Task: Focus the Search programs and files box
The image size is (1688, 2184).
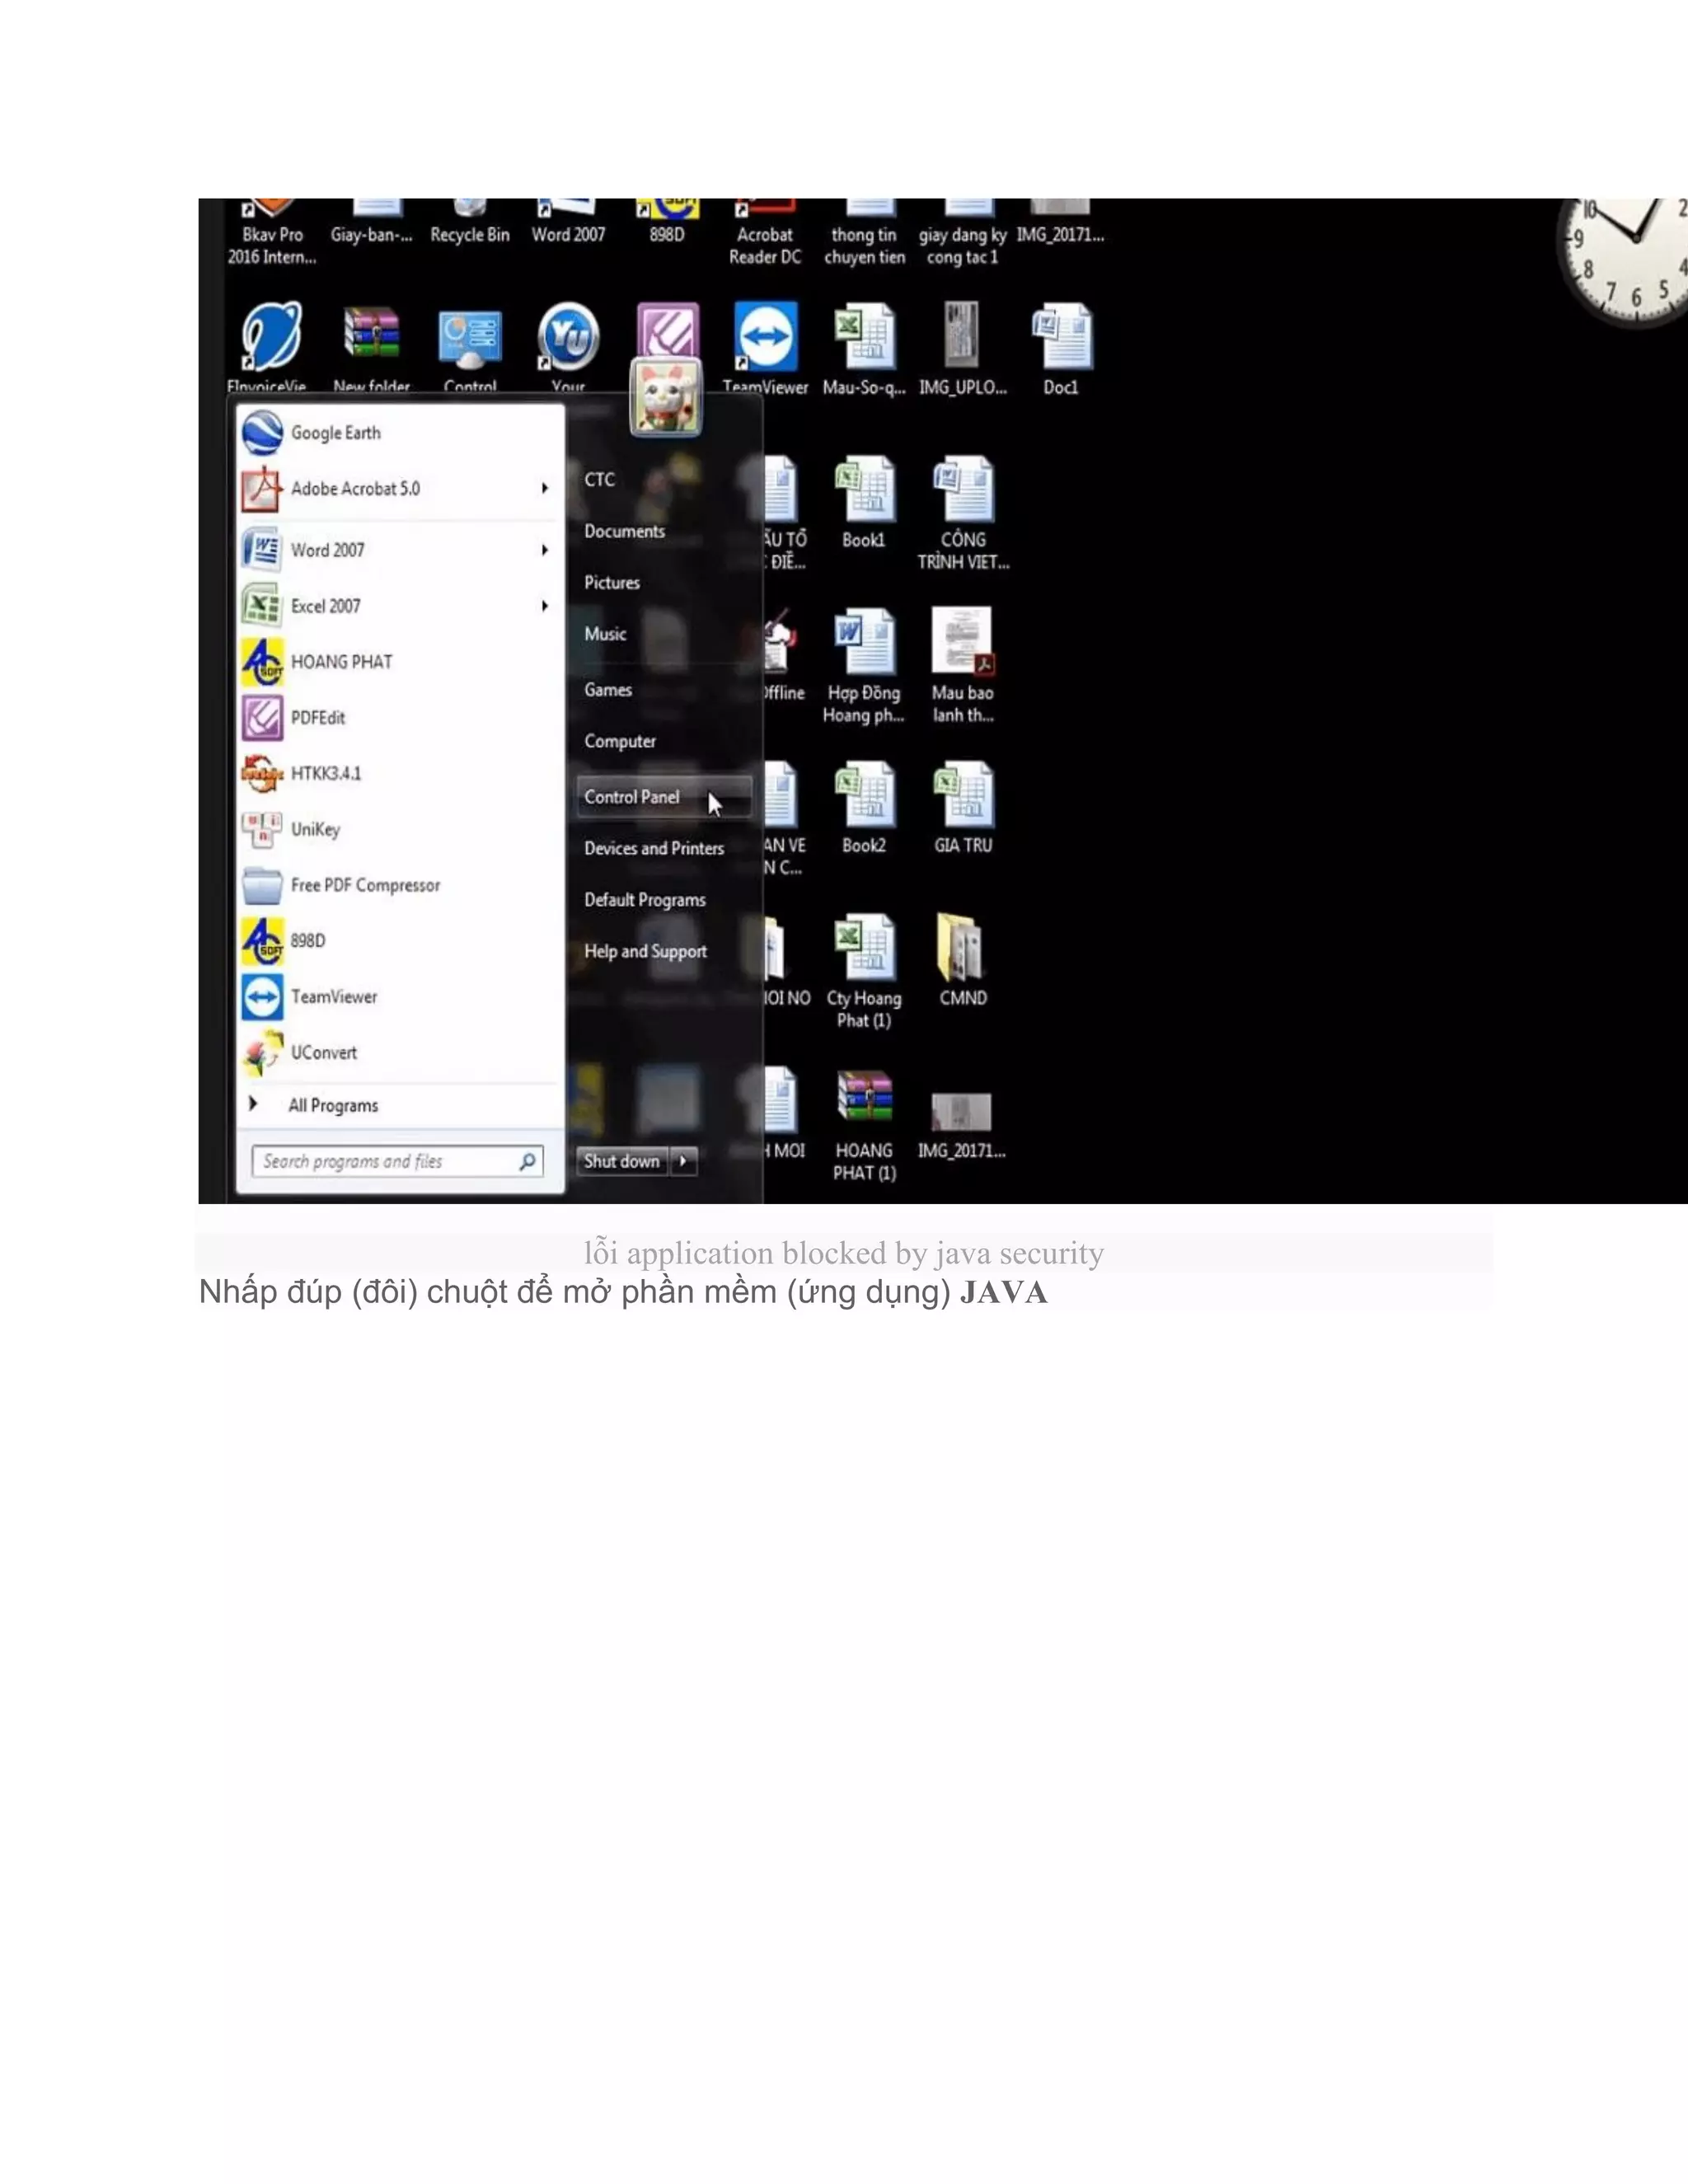Action: click(398, 1161)
